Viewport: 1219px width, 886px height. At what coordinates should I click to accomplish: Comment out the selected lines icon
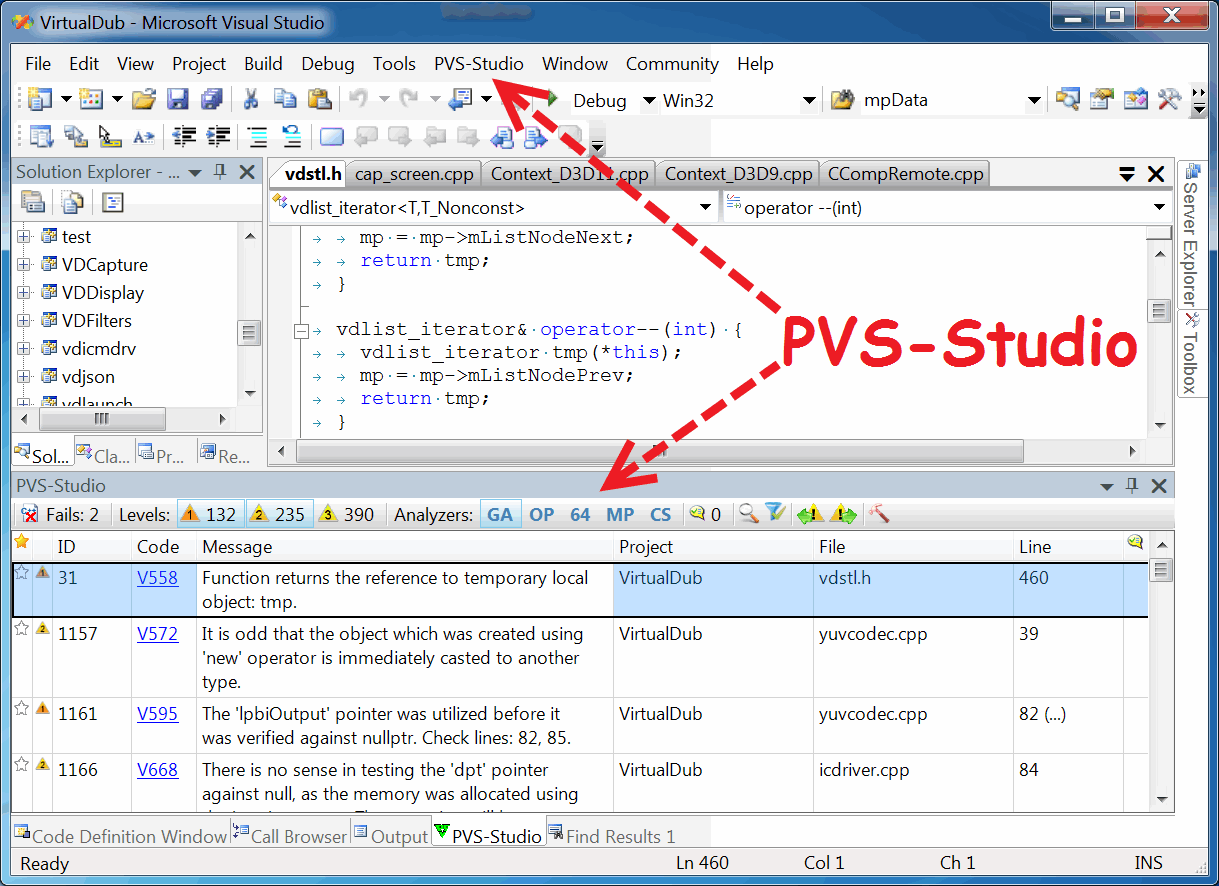257,137
